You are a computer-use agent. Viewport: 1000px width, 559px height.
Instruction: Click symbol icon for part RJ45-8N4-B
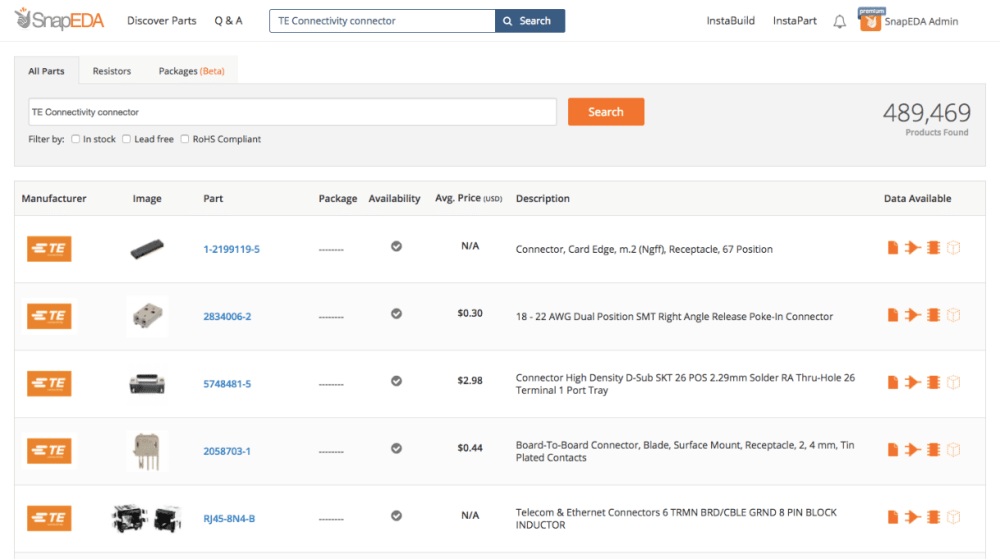[912, 517]
